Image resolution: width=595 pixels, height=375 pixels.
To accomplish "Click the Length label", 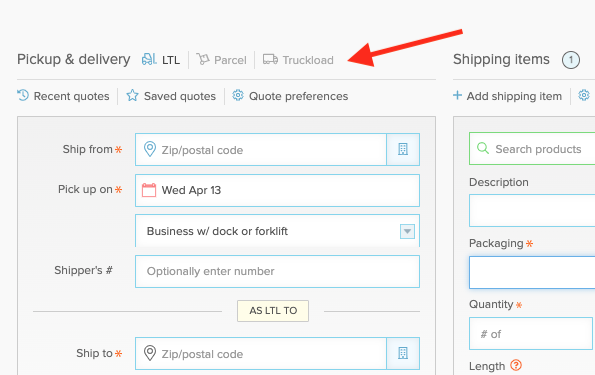I will coord(487,366).
